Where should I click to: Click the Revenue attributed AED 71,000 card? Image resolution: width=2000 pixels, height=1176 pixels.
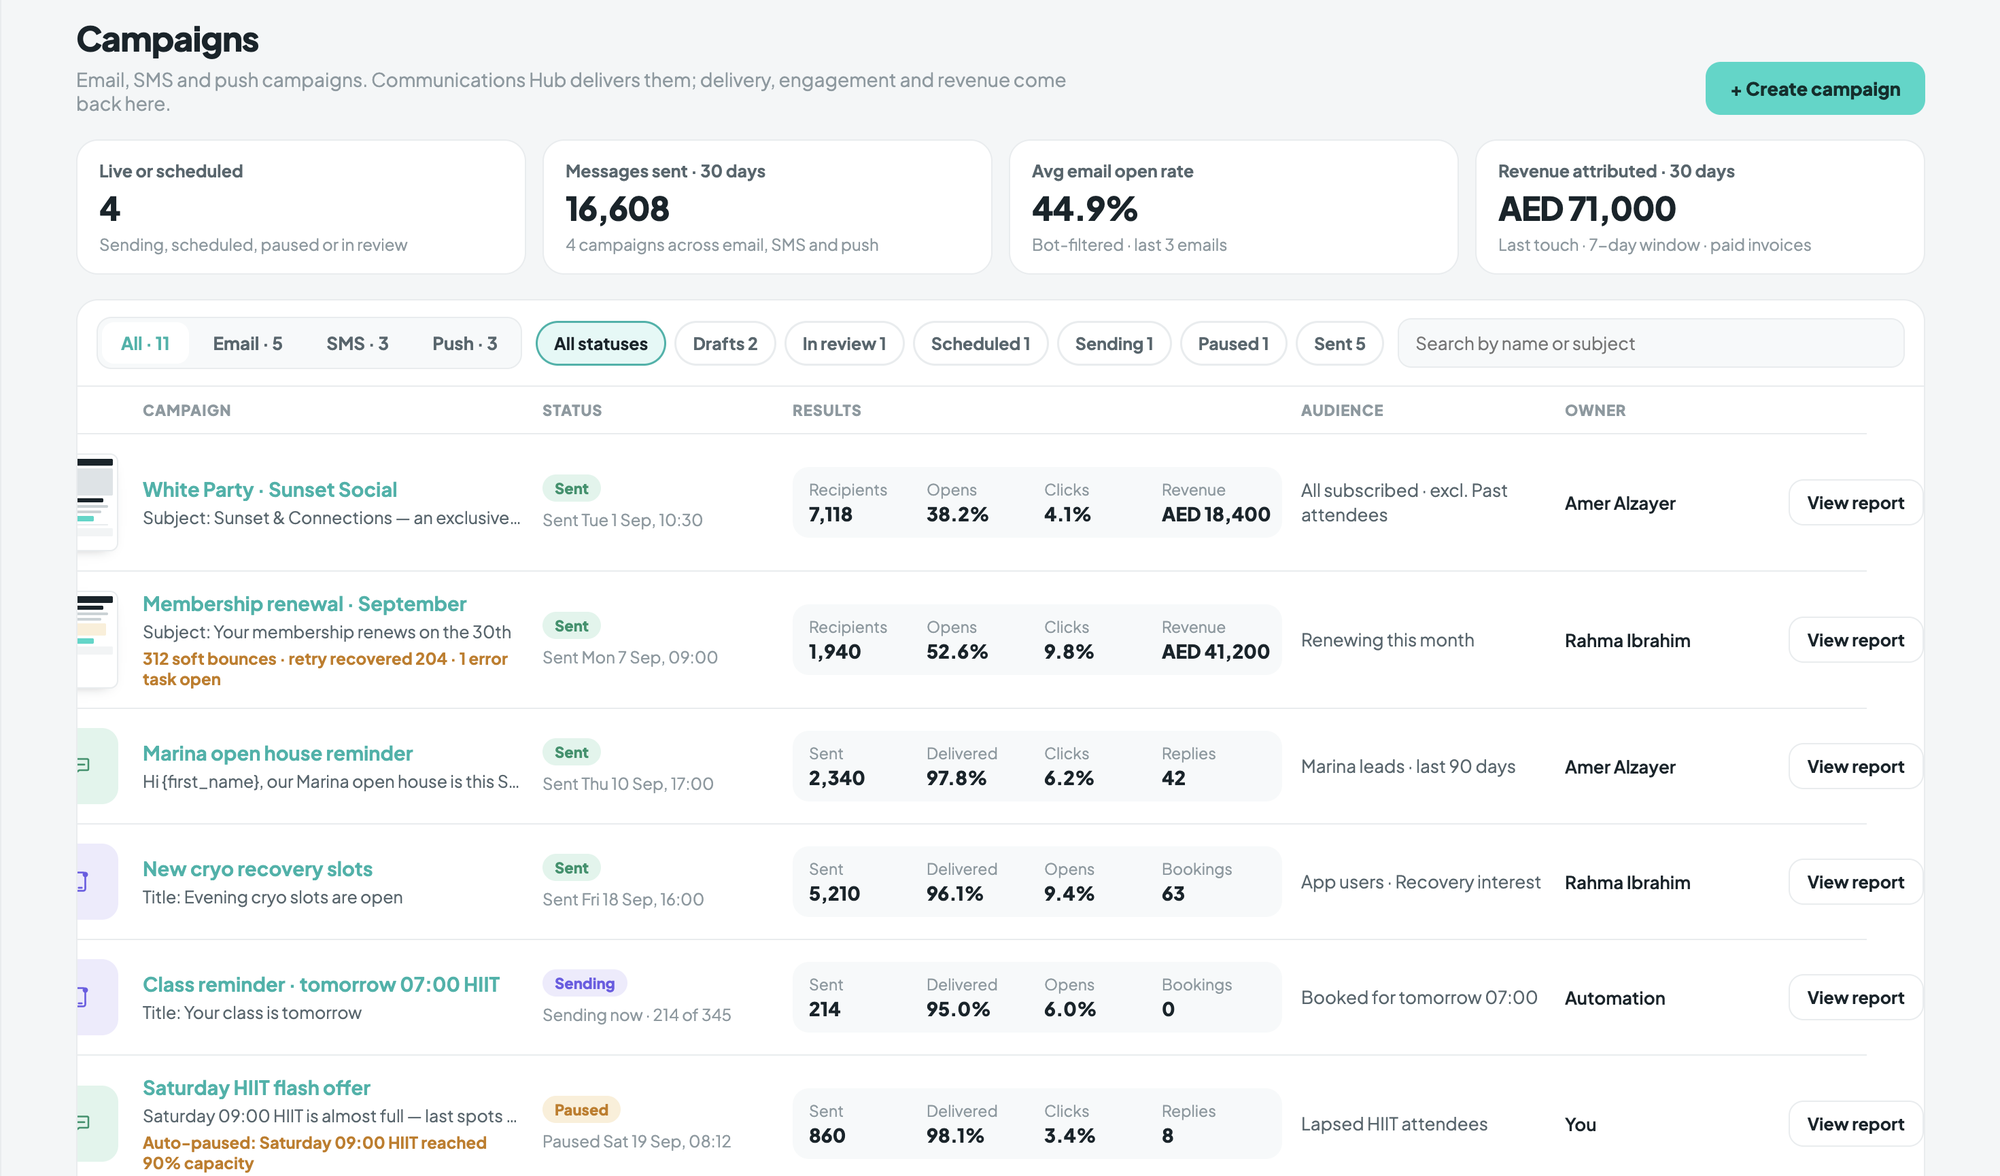(x=1699, y=207)
